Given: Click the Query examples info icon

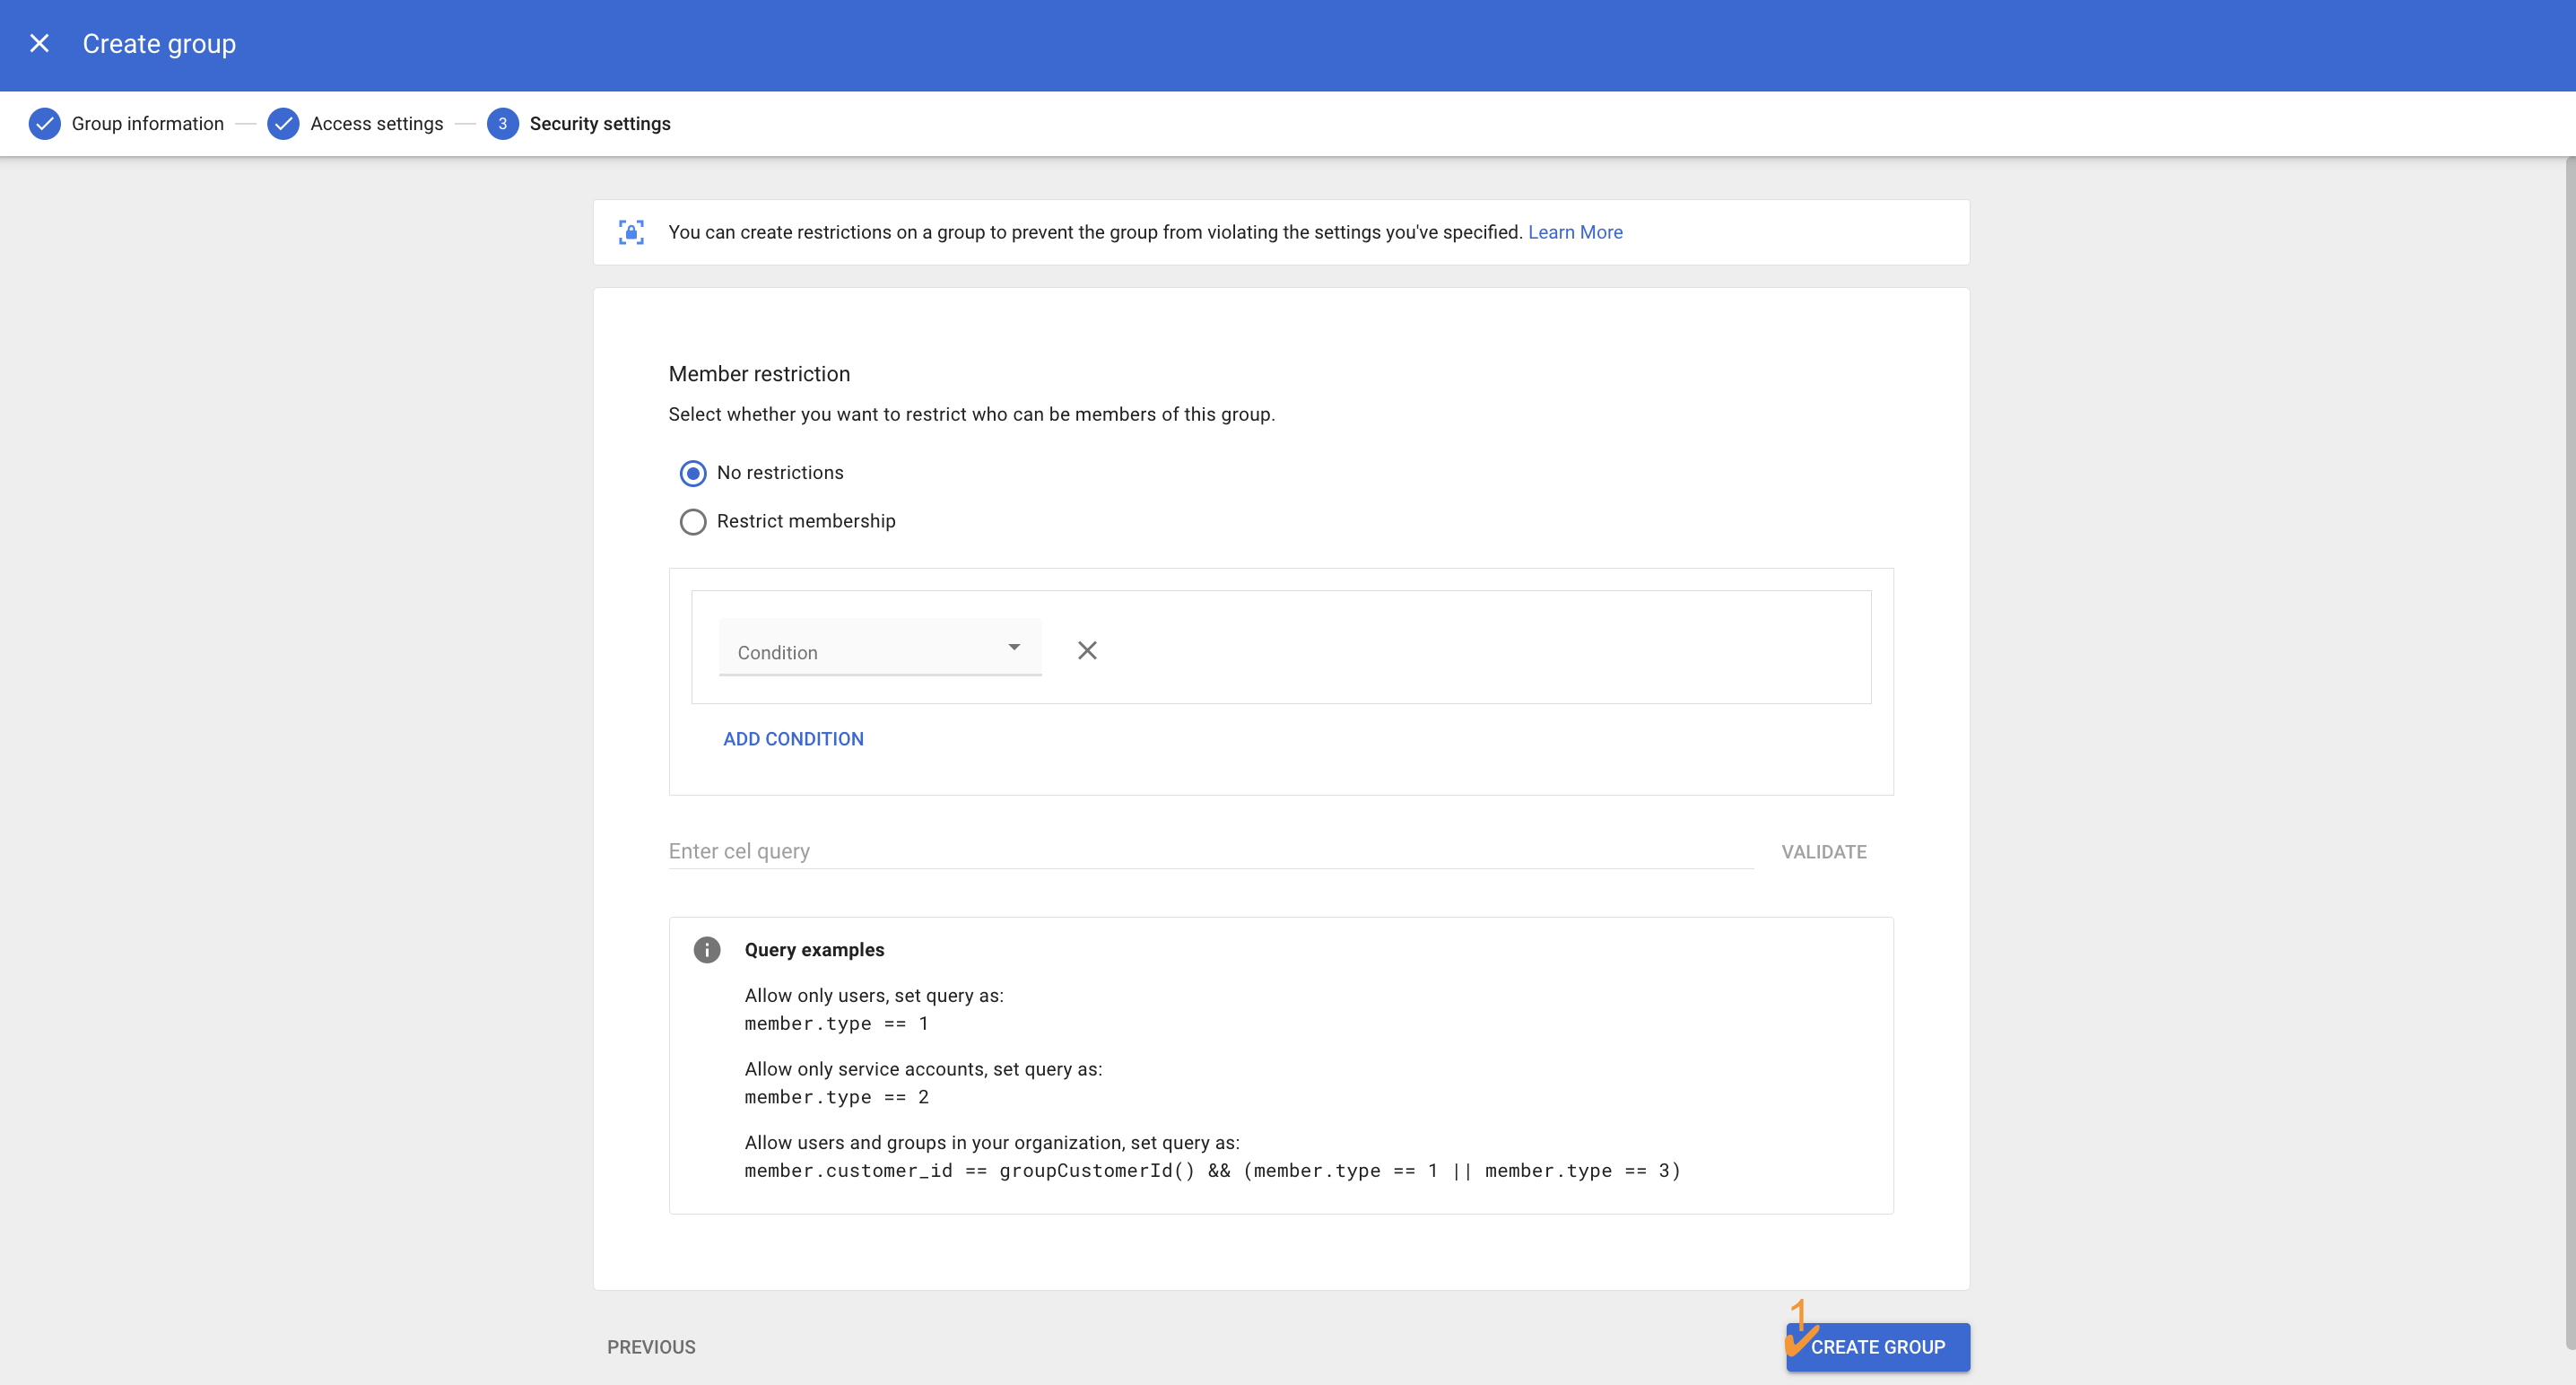Looking at the screenshot, I should 707,950.
